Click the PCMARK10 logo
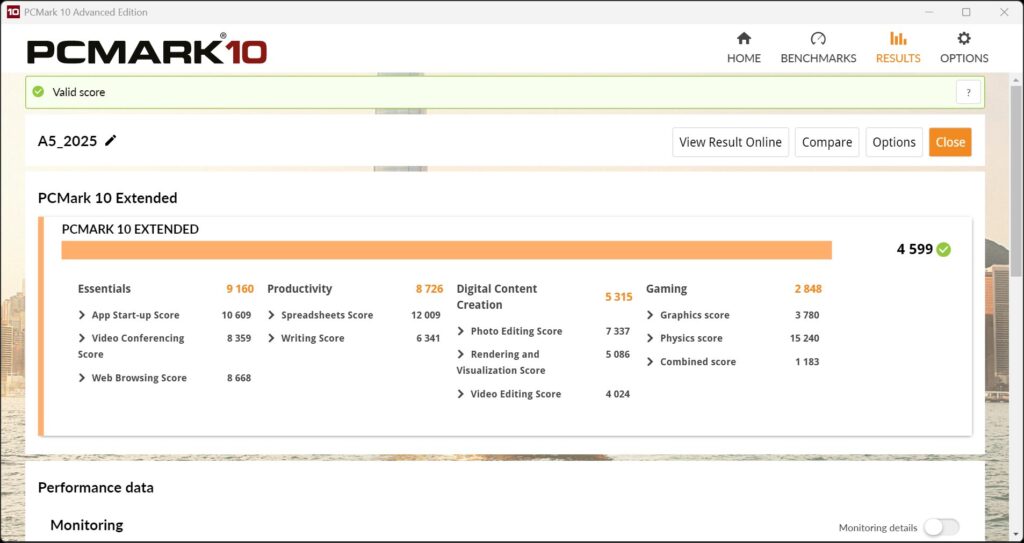 [x=147, y=50]
